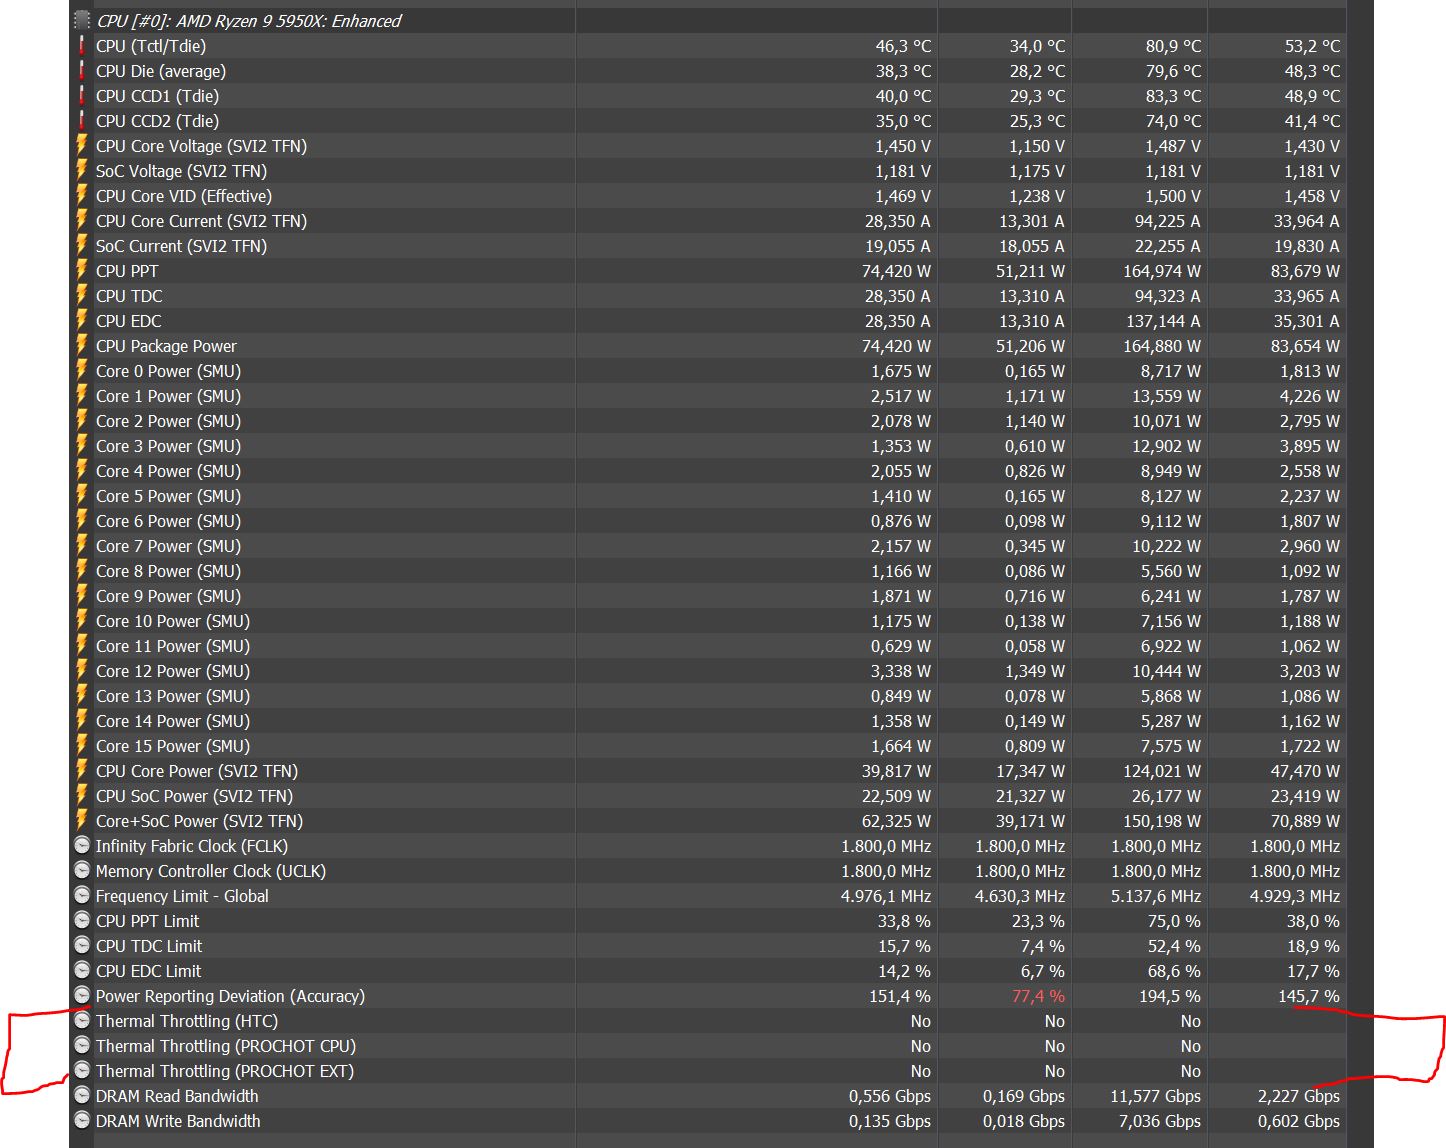Click clock icon for CPU PPT Limit
Image resolution: width=1446 pixels, height=1148 pixels.
(82, 920)
